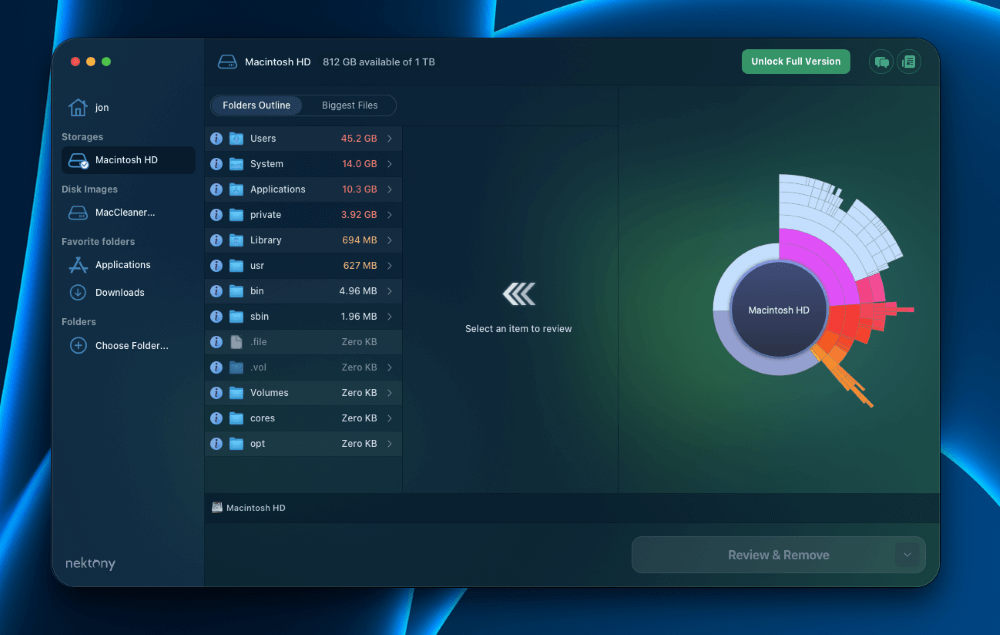Click the System size value 14.0 GB
Screen dimensions: 1000x635
[359, 164]
